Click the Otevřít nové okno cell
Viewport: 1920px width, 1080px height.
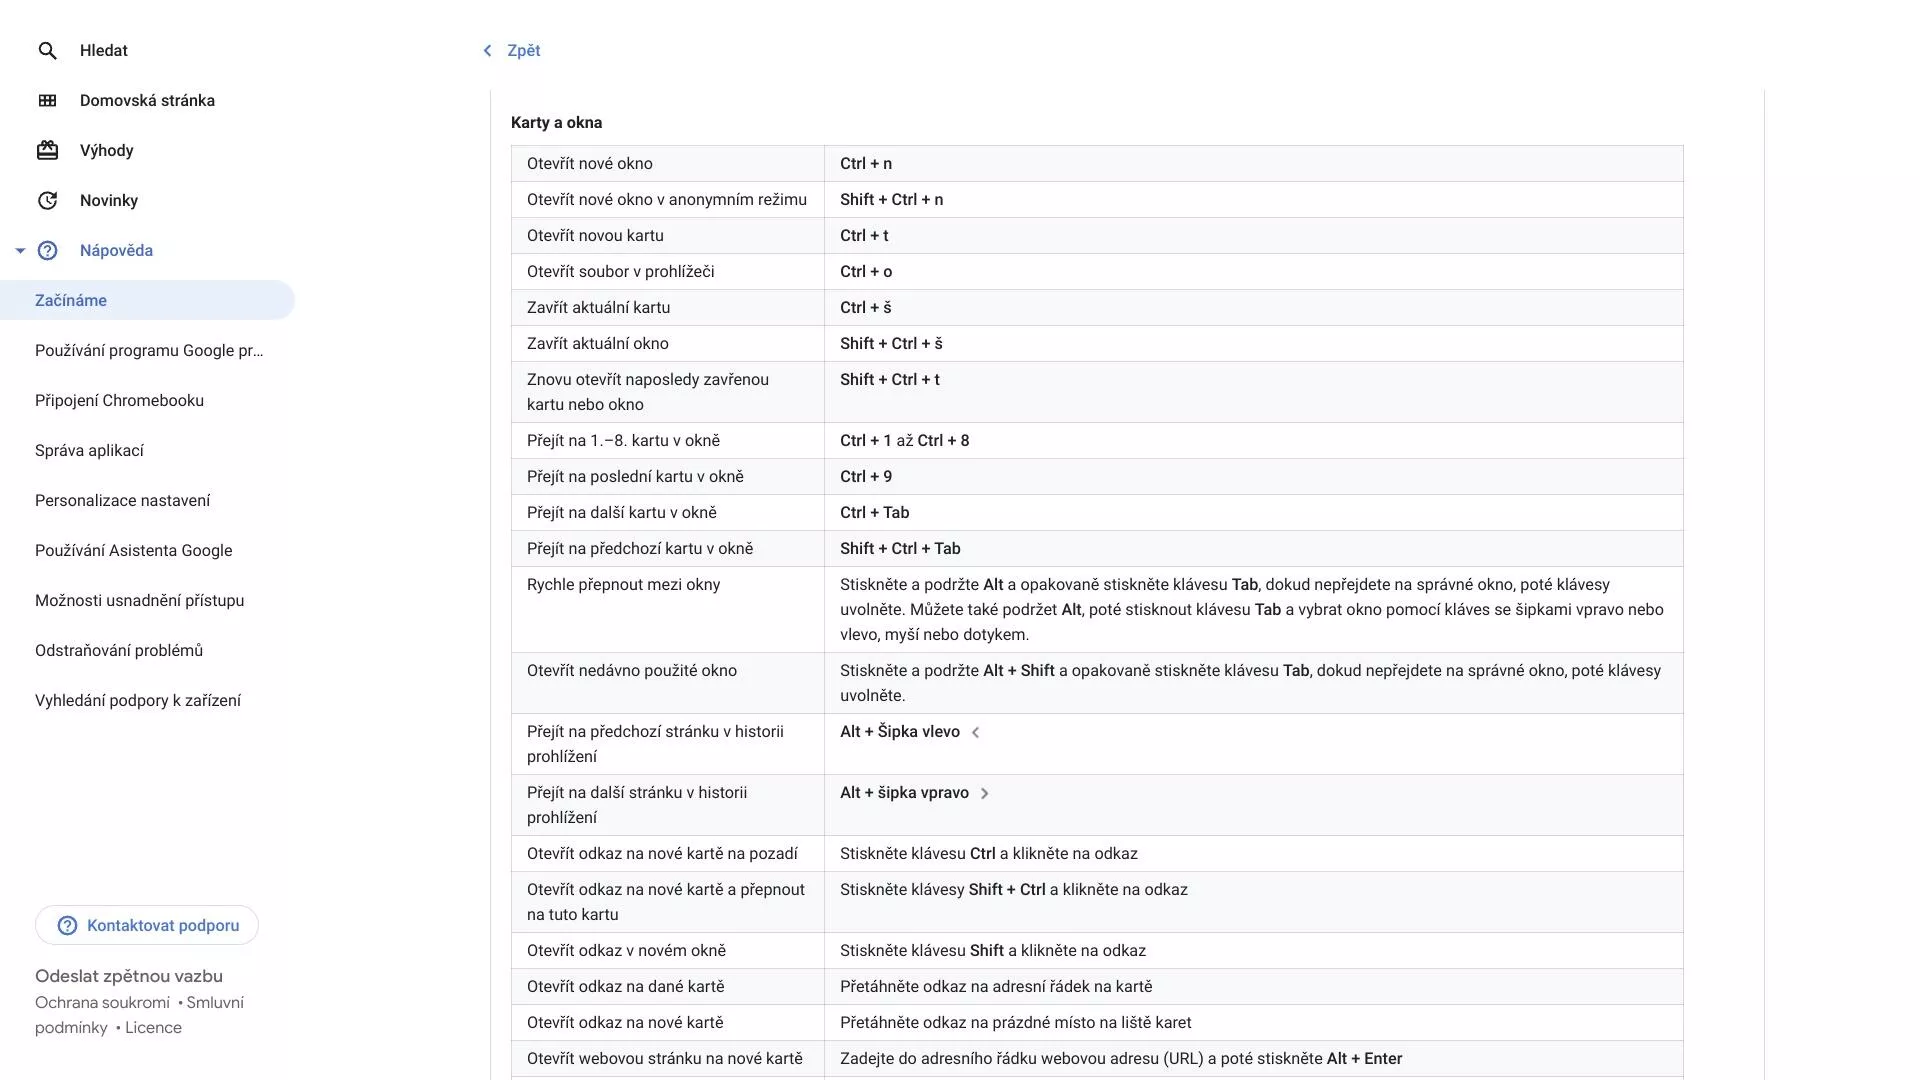(x=668, y=163)
